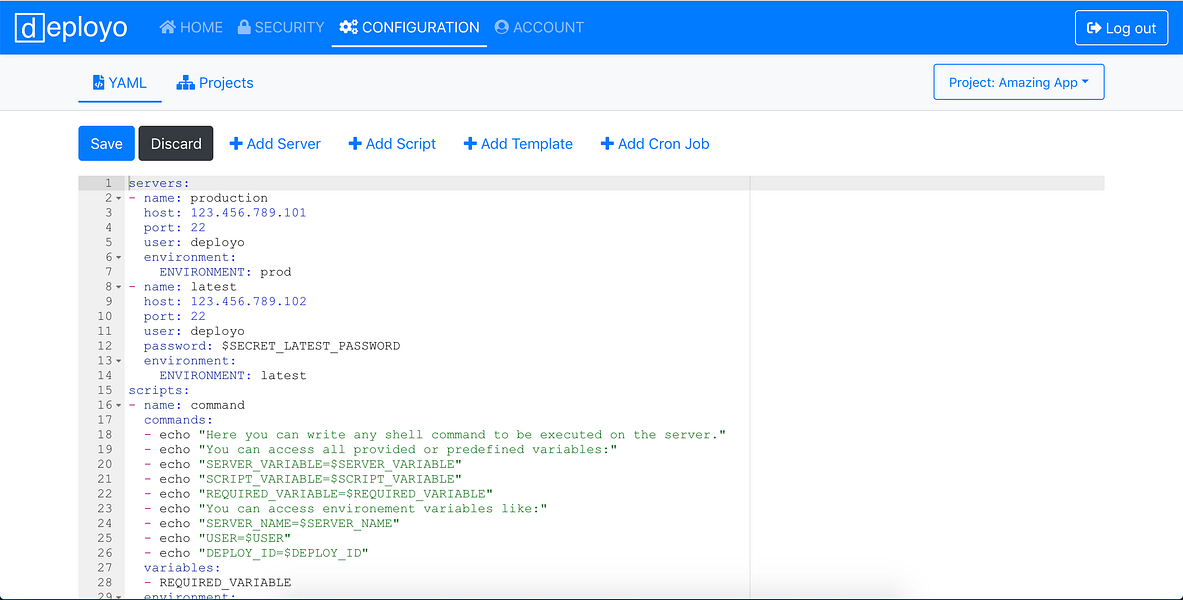Collapse fold arrow at line 13
The width and height of the screenshot is (1183, 600).
119,361
